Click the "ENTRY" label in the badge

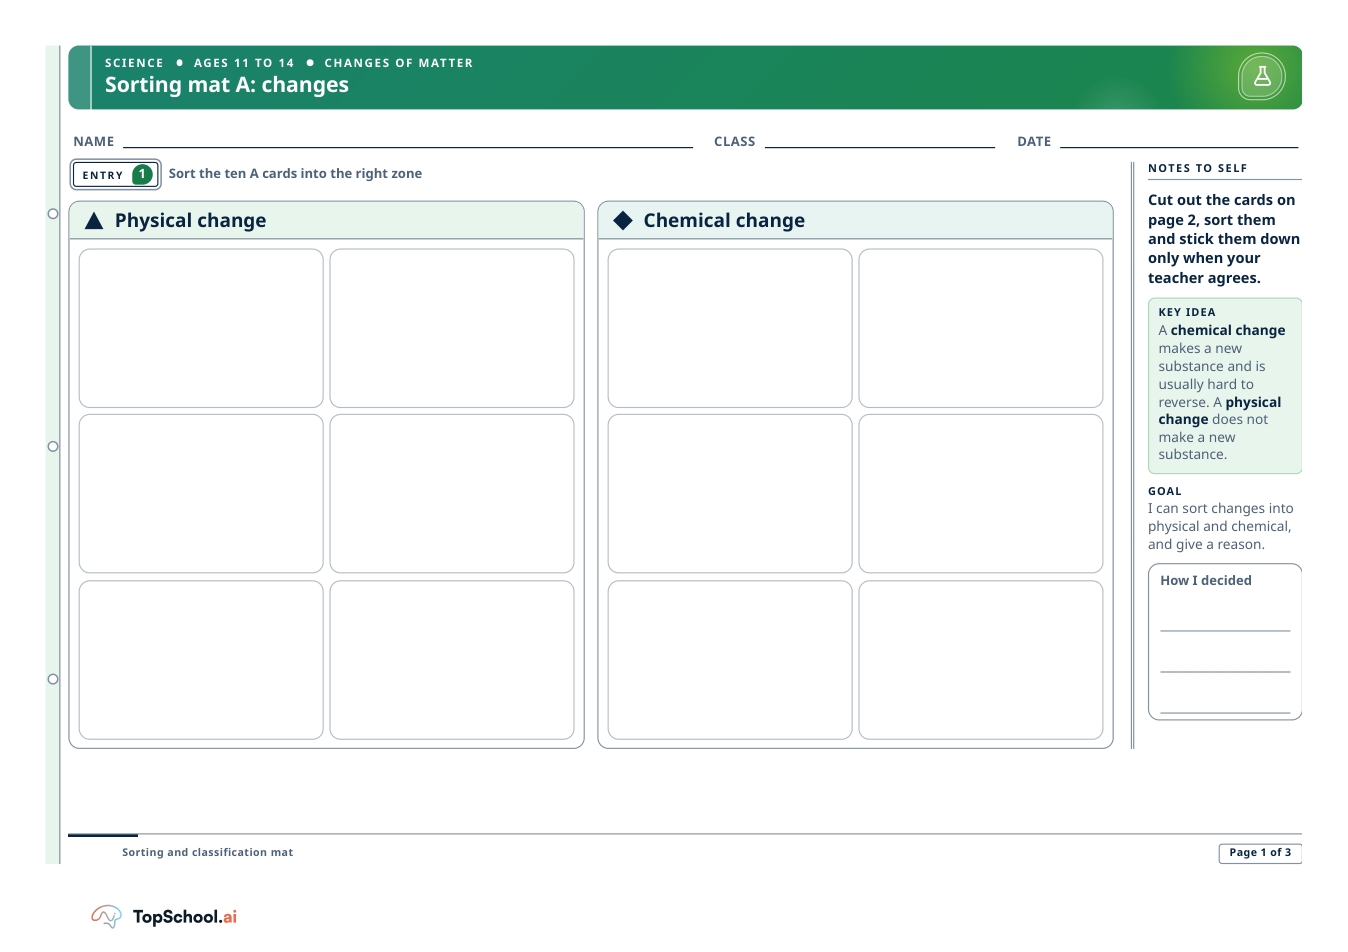(x=103, y=175)
